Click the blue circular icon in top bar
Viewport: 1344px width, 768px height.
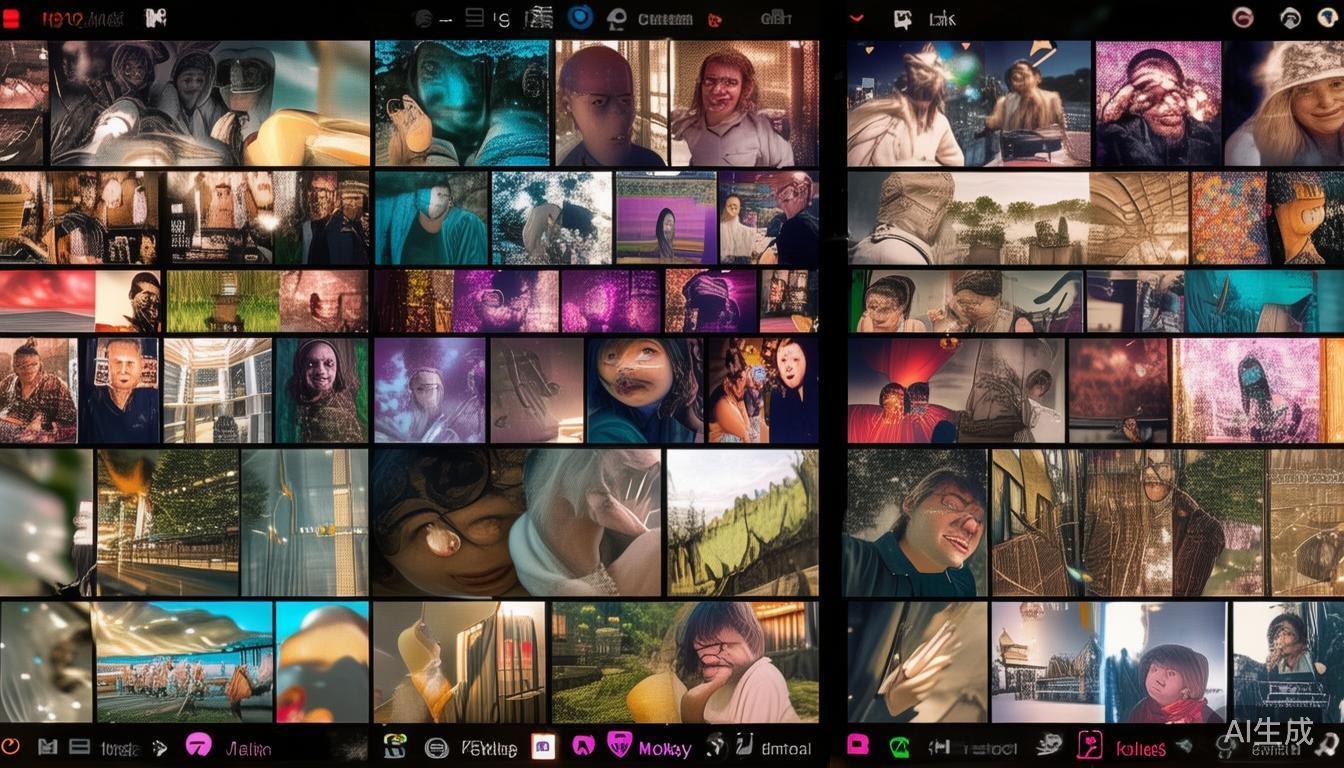coord(580,17)
